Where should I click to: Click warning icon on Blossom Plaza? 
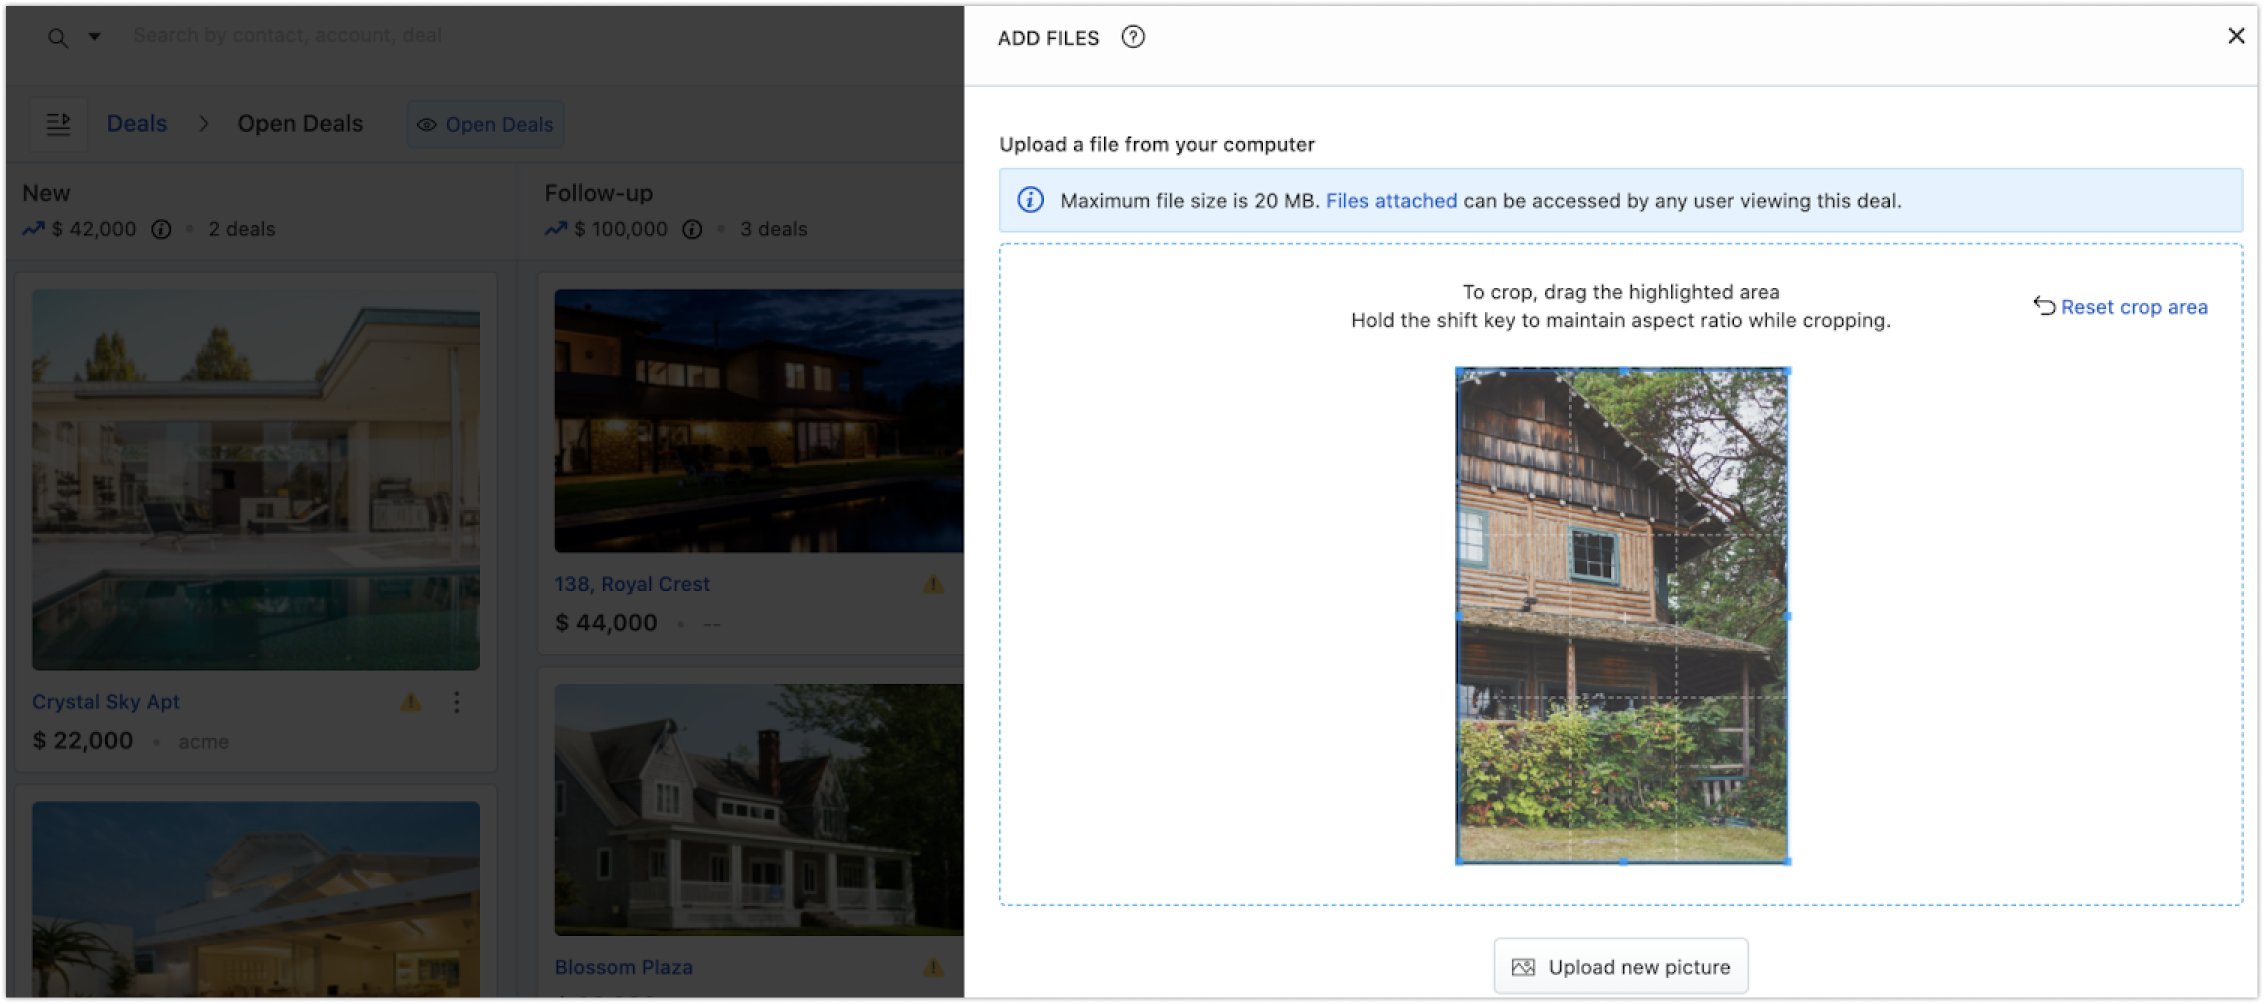[933, 967]
